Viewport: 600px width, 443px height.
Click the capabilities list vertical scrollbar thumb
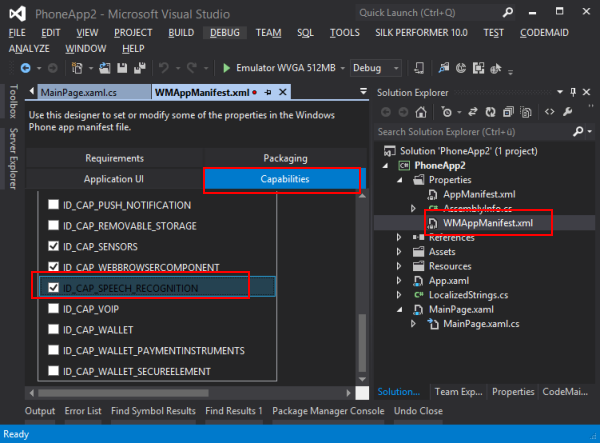(362, 343)
